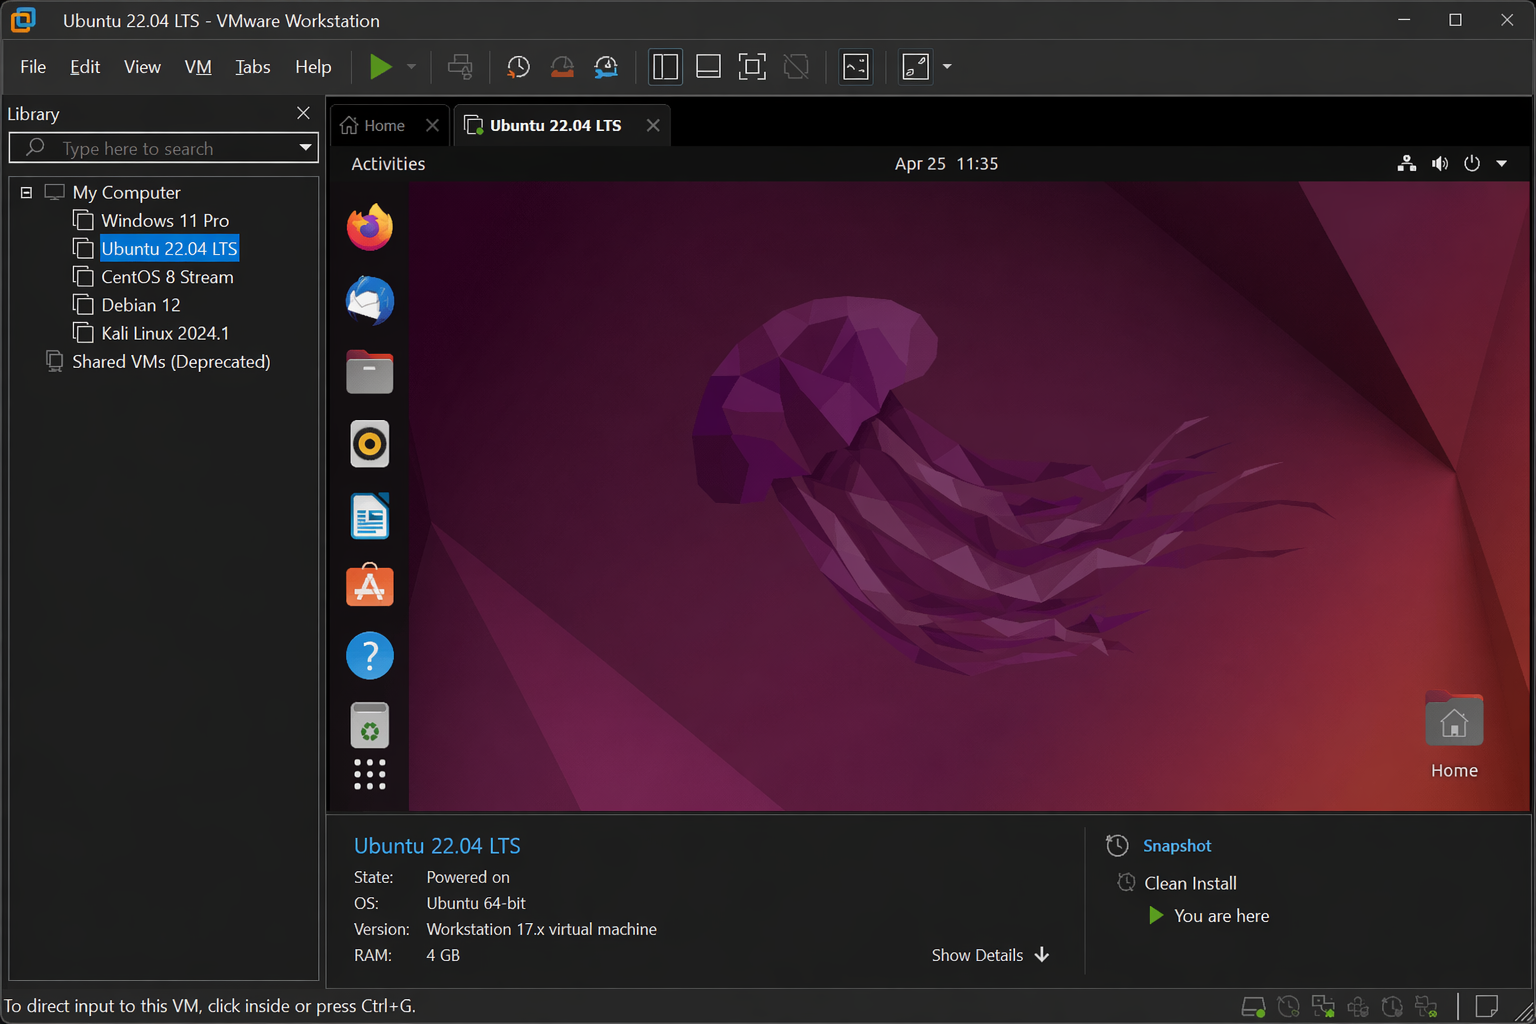Open the power options dropdown arrow
Screen dimensions: 1536x1024
click(x=411, y=67)
